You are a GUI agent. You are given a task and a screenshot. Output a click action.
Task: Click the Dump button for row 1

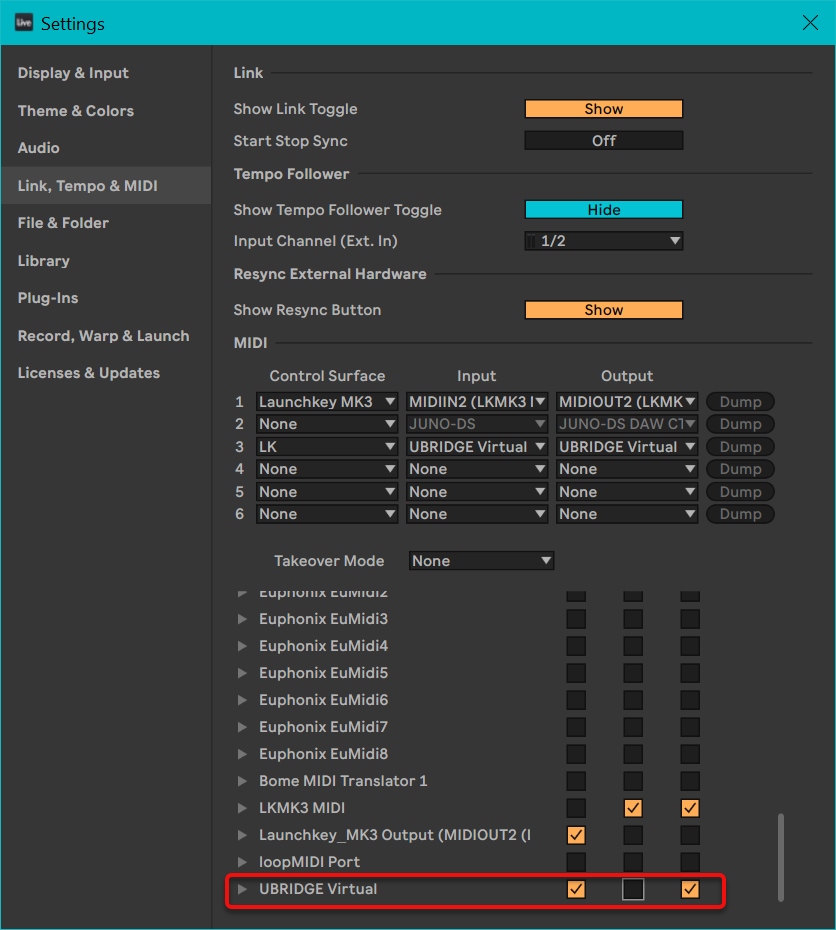point(740,402)
